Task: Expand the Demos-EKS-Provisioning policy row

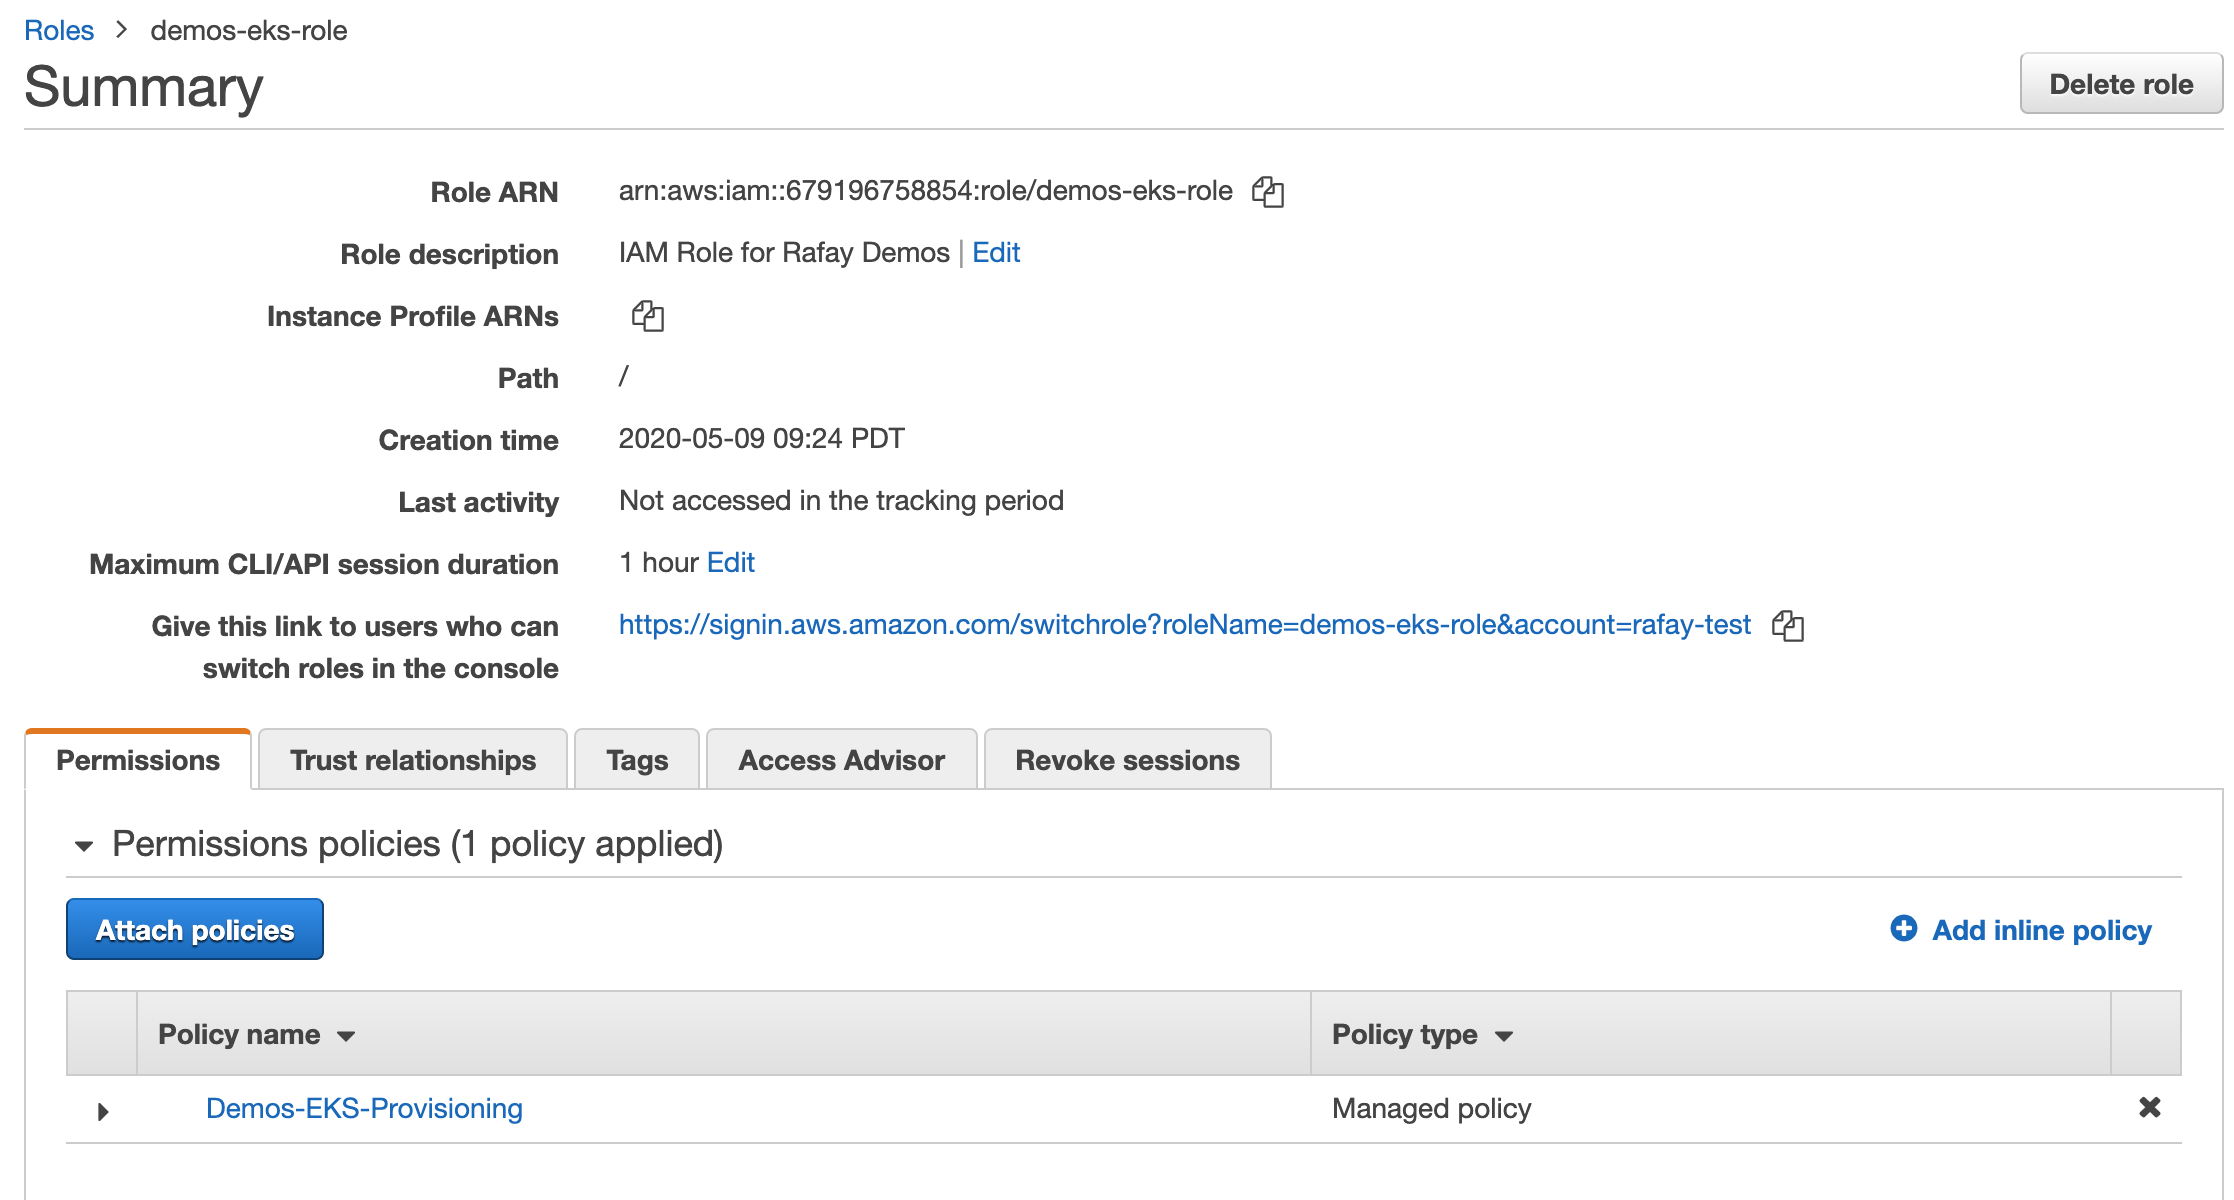Action: tap(102, 1111)
